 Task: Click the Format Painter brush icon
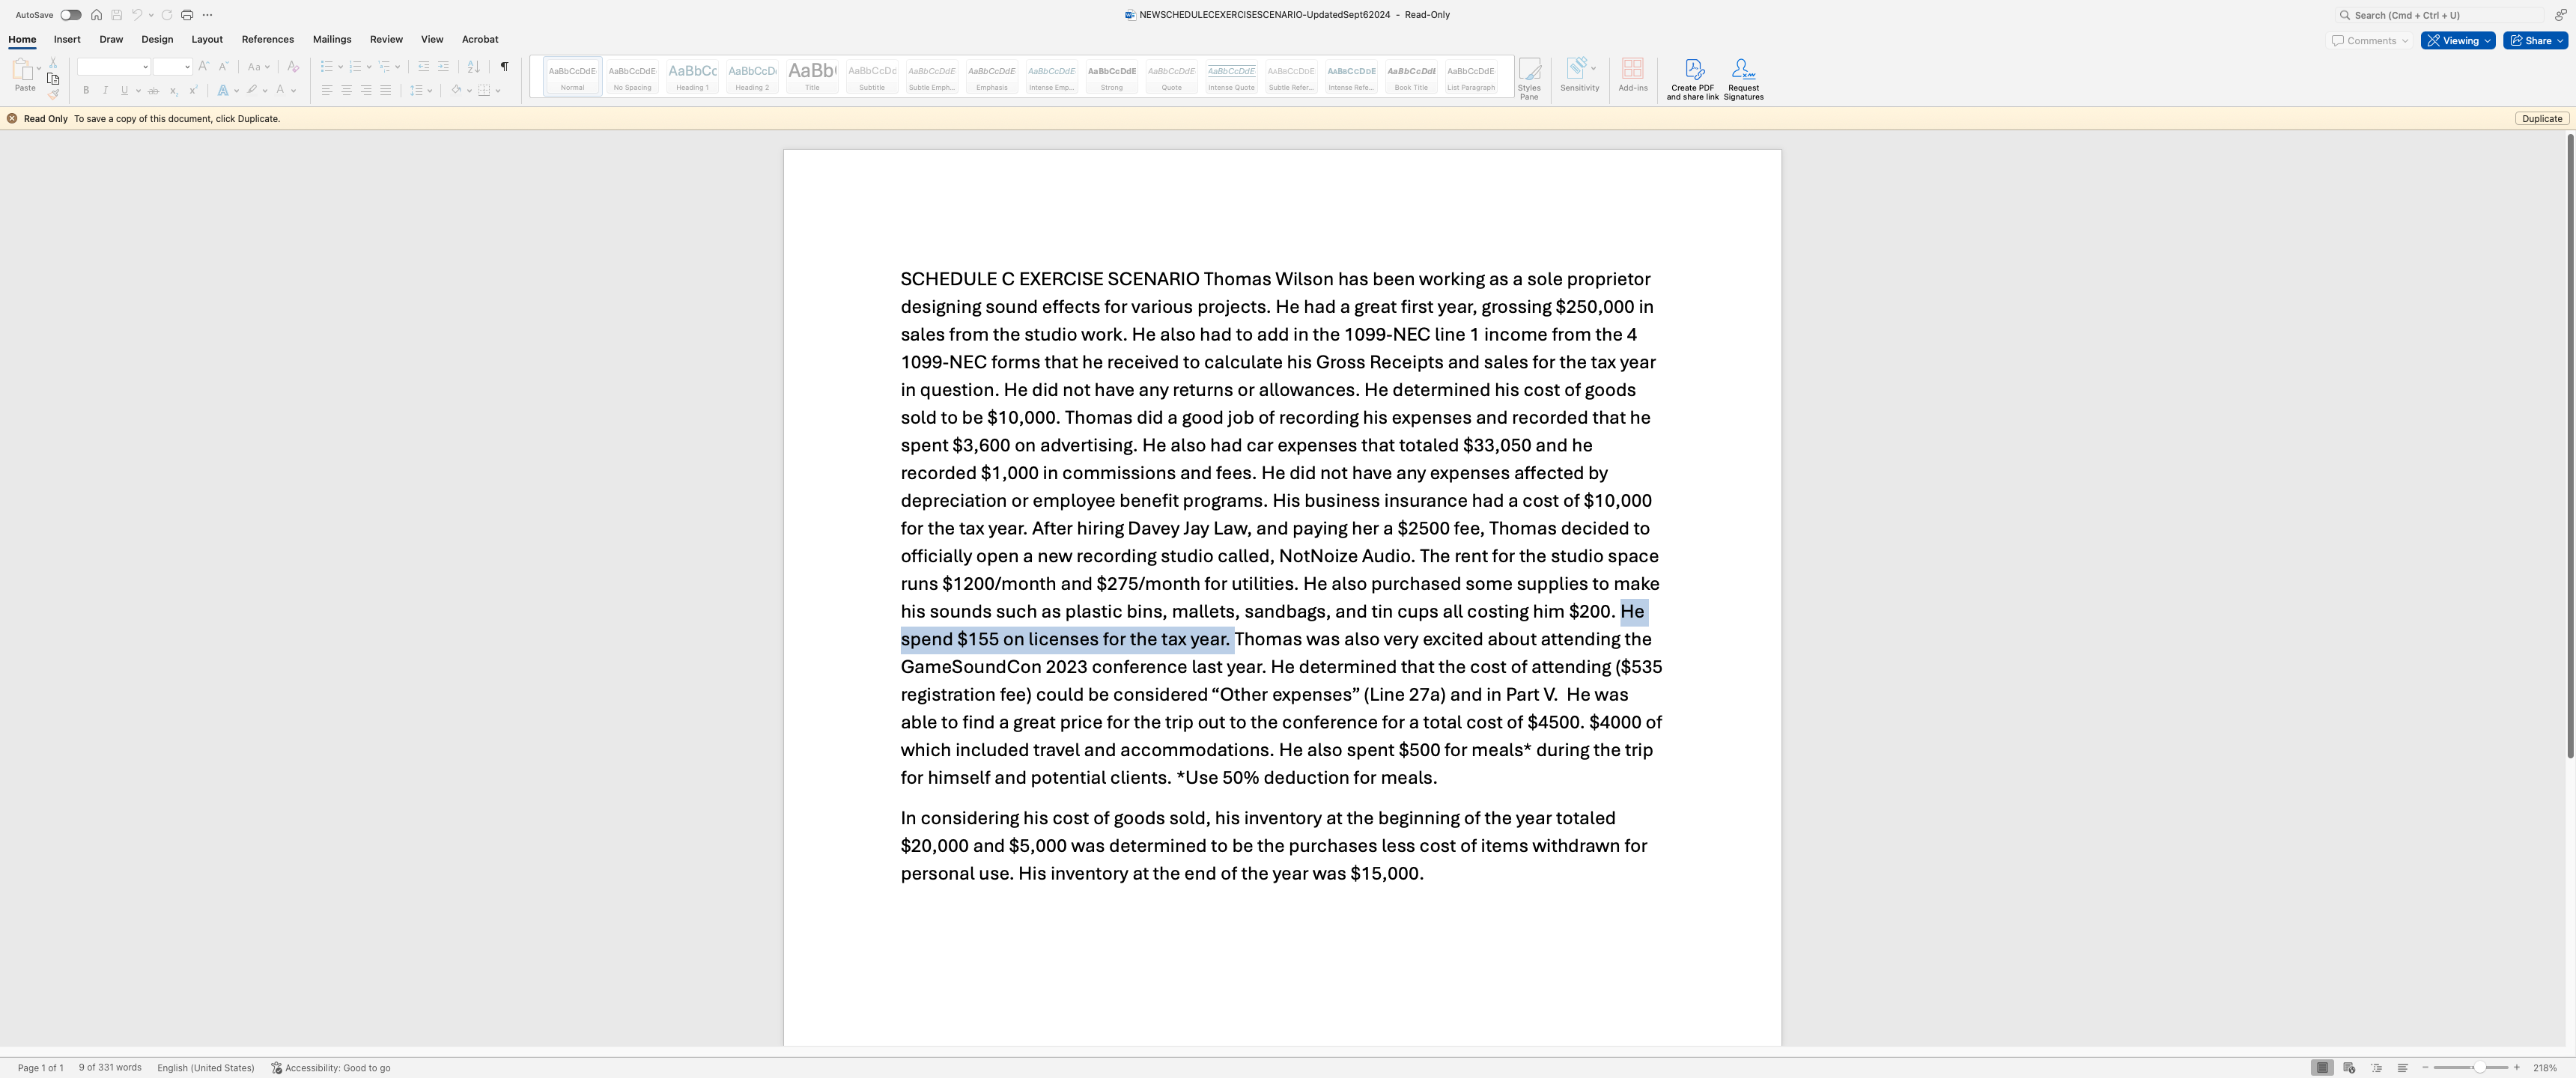point(53,95)
